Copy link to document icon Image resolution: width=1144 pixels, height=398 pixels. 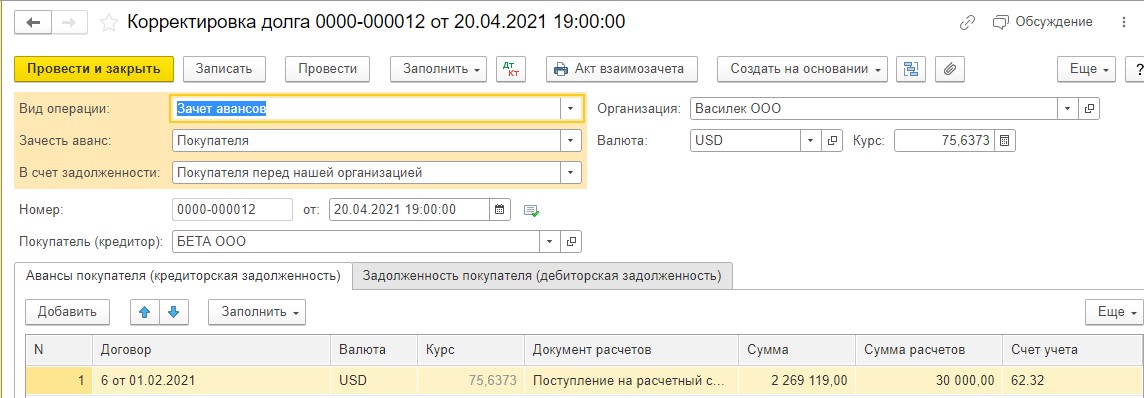pos(967,23)
